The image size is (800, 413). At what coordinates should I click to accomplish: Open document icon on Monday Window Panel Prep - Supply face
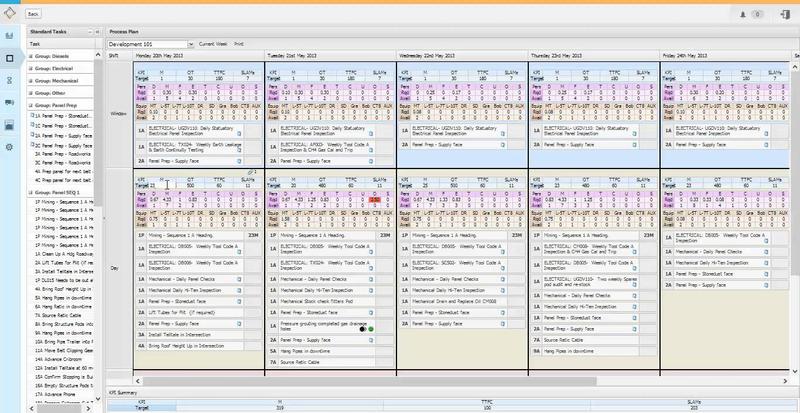pos(239,161)
